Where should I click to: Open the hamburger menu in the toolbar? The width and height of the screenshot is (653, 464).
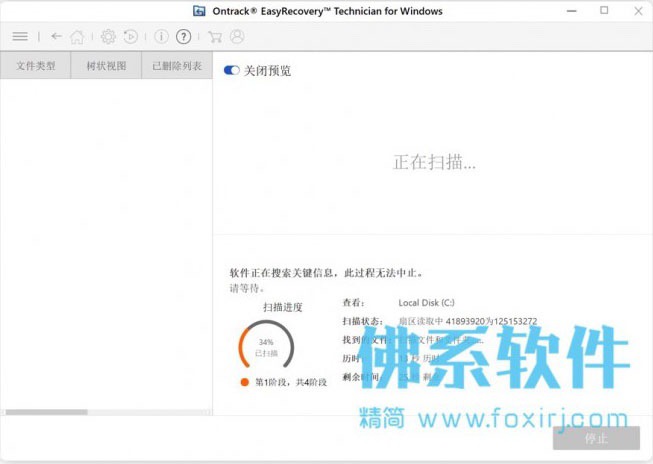(20, 37)
